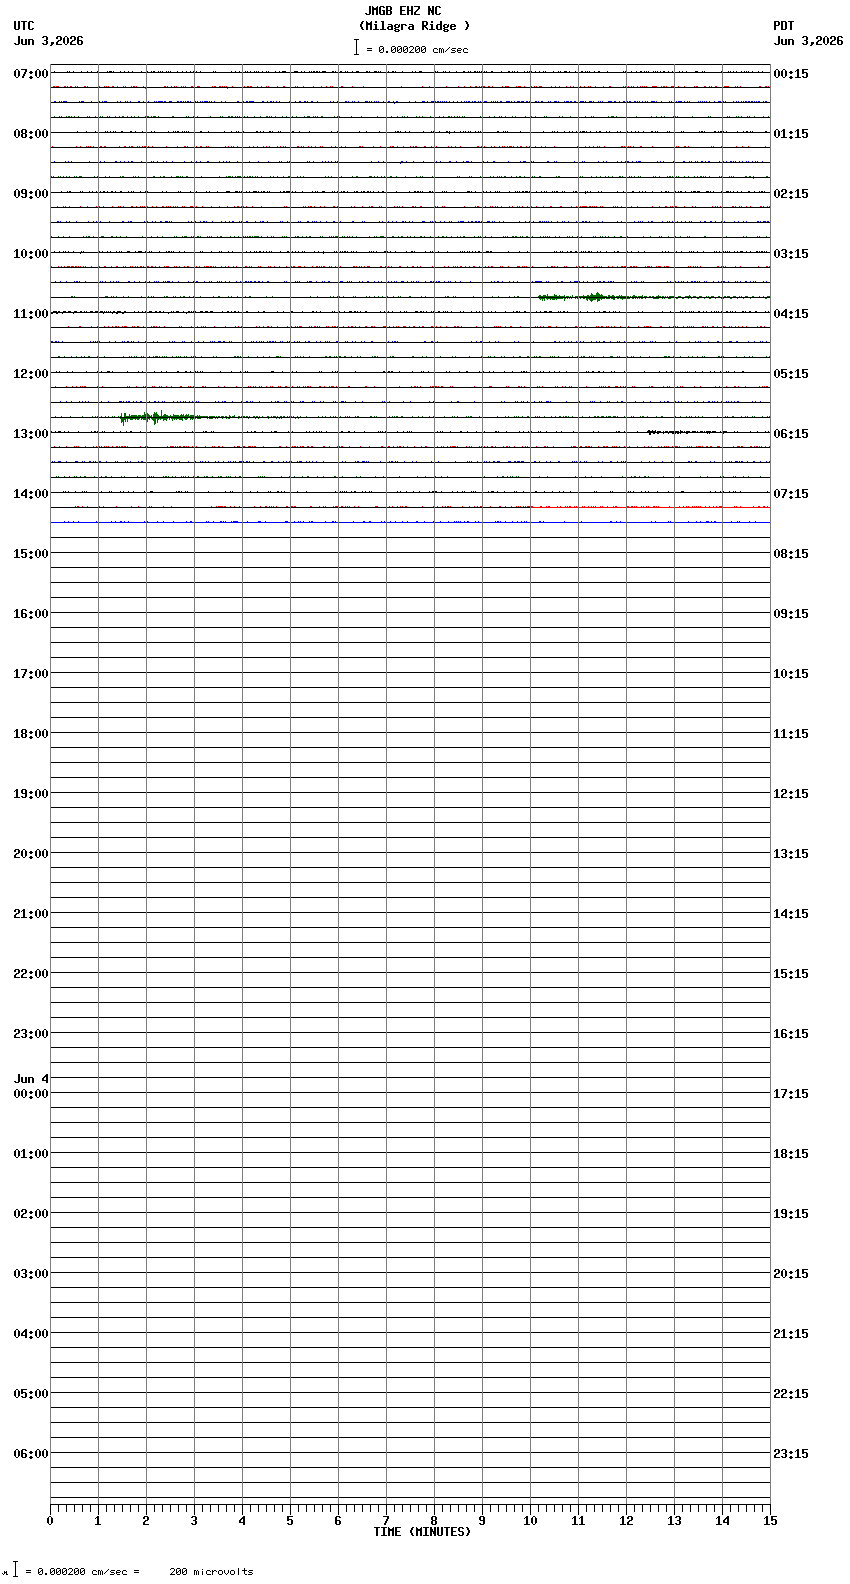Click the 07:00 UTC time label
The height and width of the screenshot is (1584, 850).
point(31,74)
